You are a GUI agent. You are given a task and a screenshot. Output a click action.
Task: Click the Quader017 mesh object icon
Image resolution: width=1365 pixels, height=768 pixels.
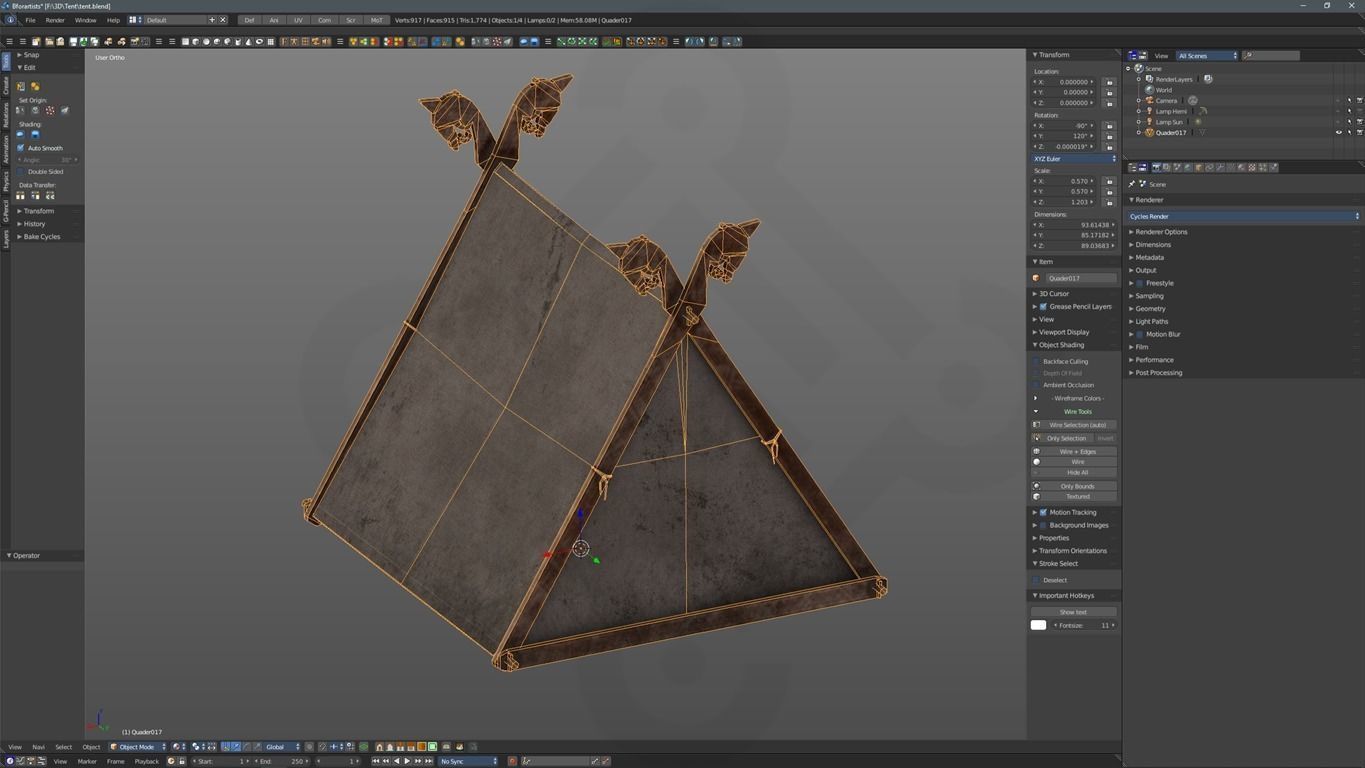1149,132
